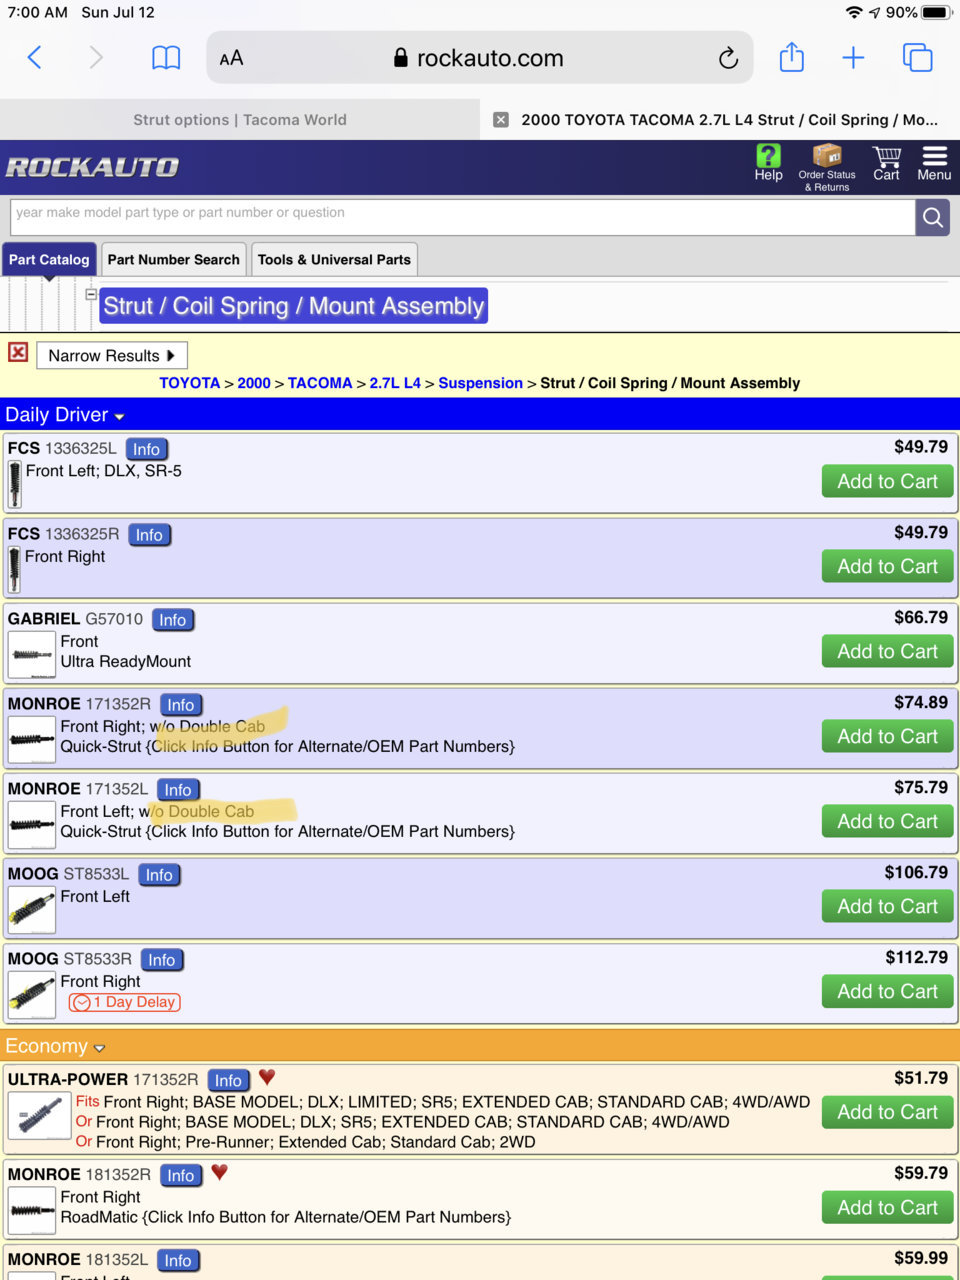Screen dimensions: 960x1280
Task: View the shopping Cart
Action: (x=886, y=164)
